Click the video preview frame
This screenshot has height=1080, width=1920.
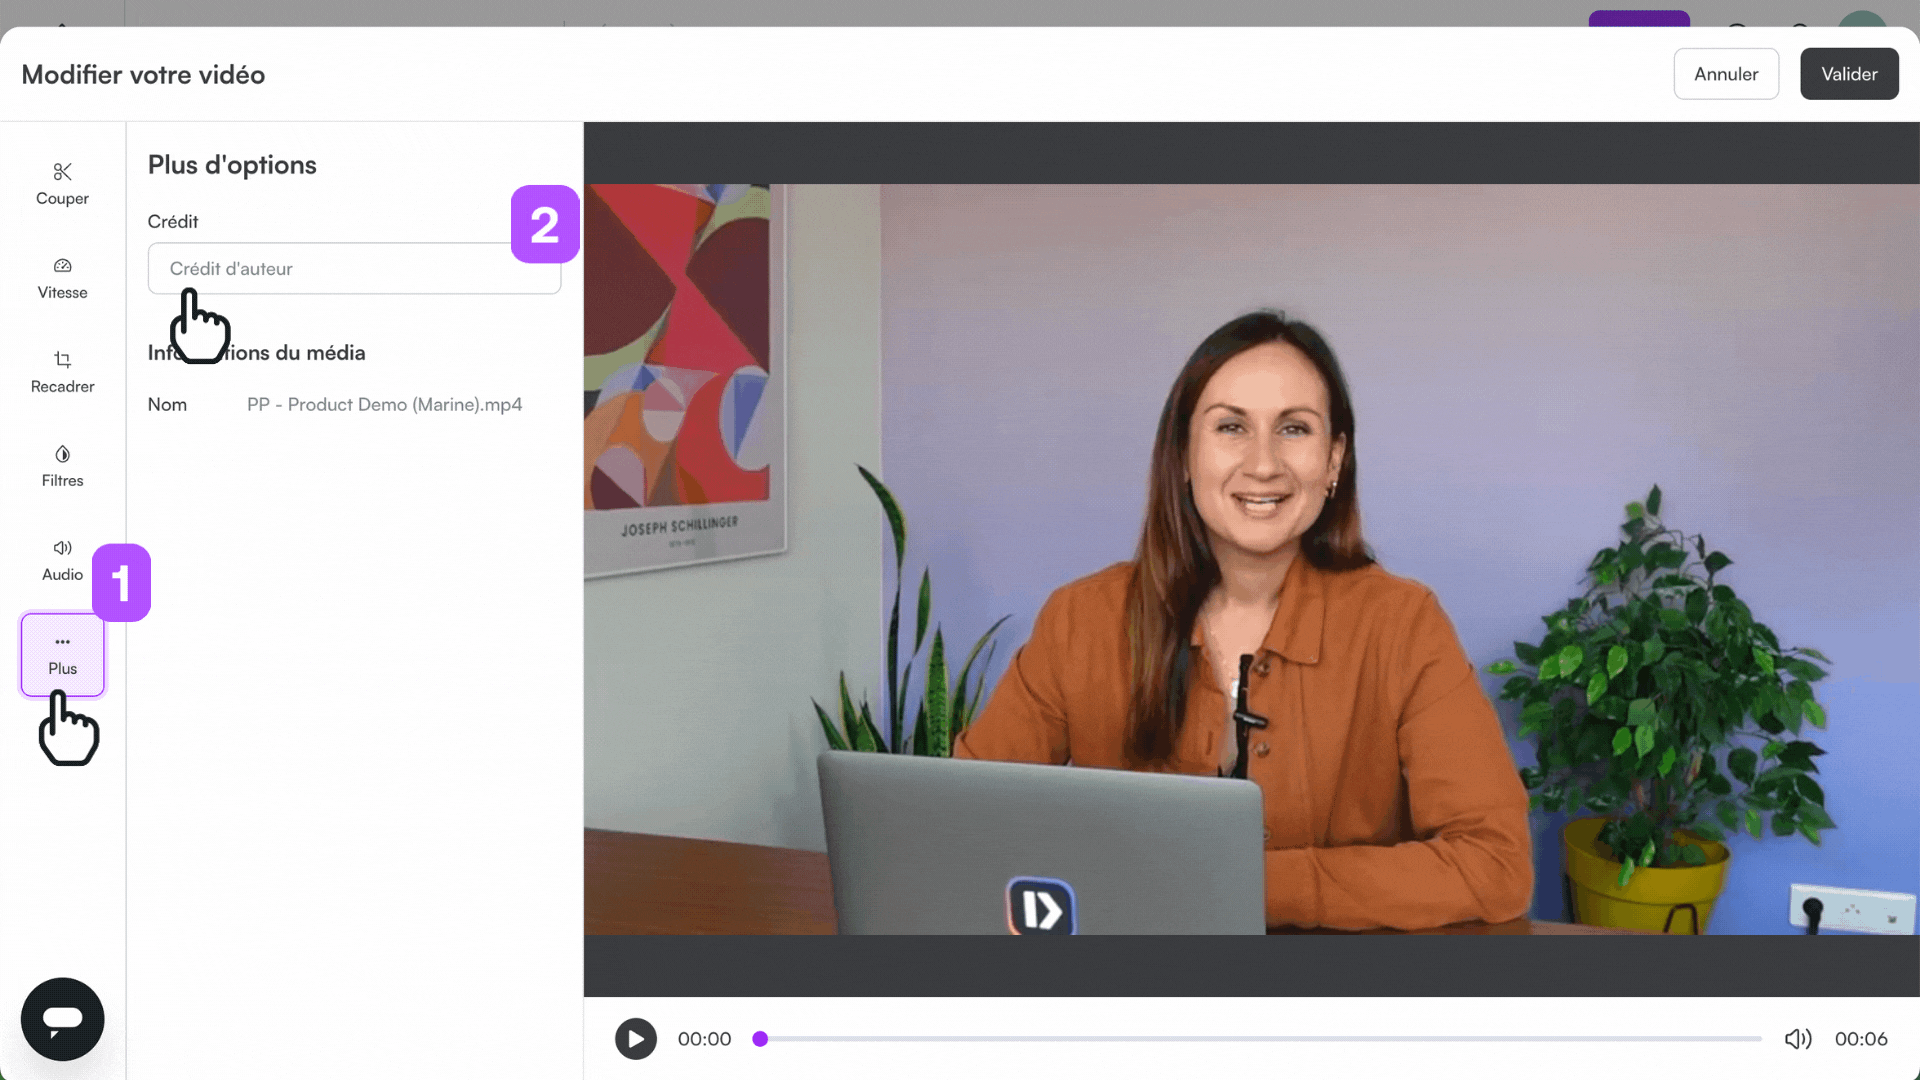tap(1250, 560)
